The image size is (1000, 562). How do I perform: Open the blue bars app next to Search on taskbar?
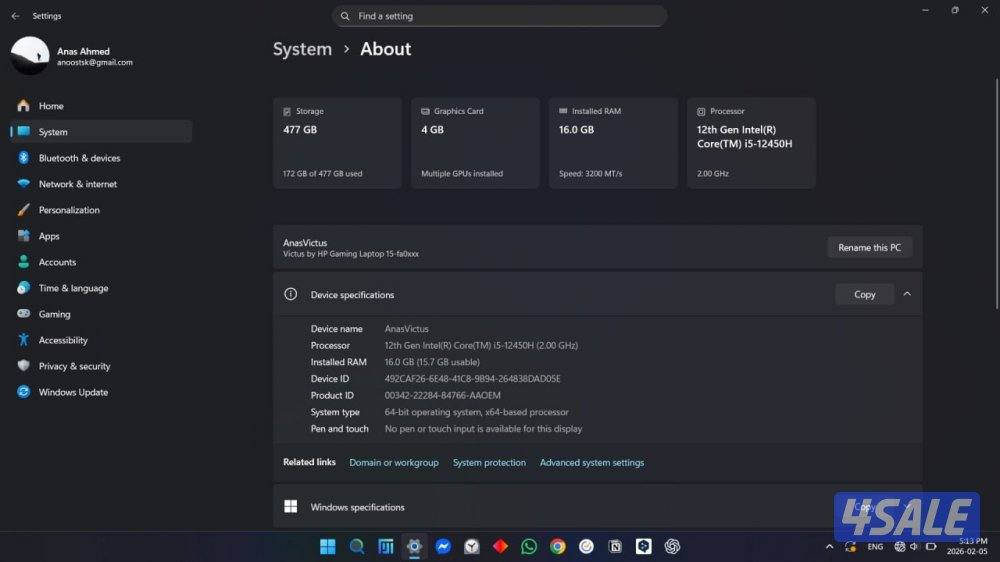(386, 546)
